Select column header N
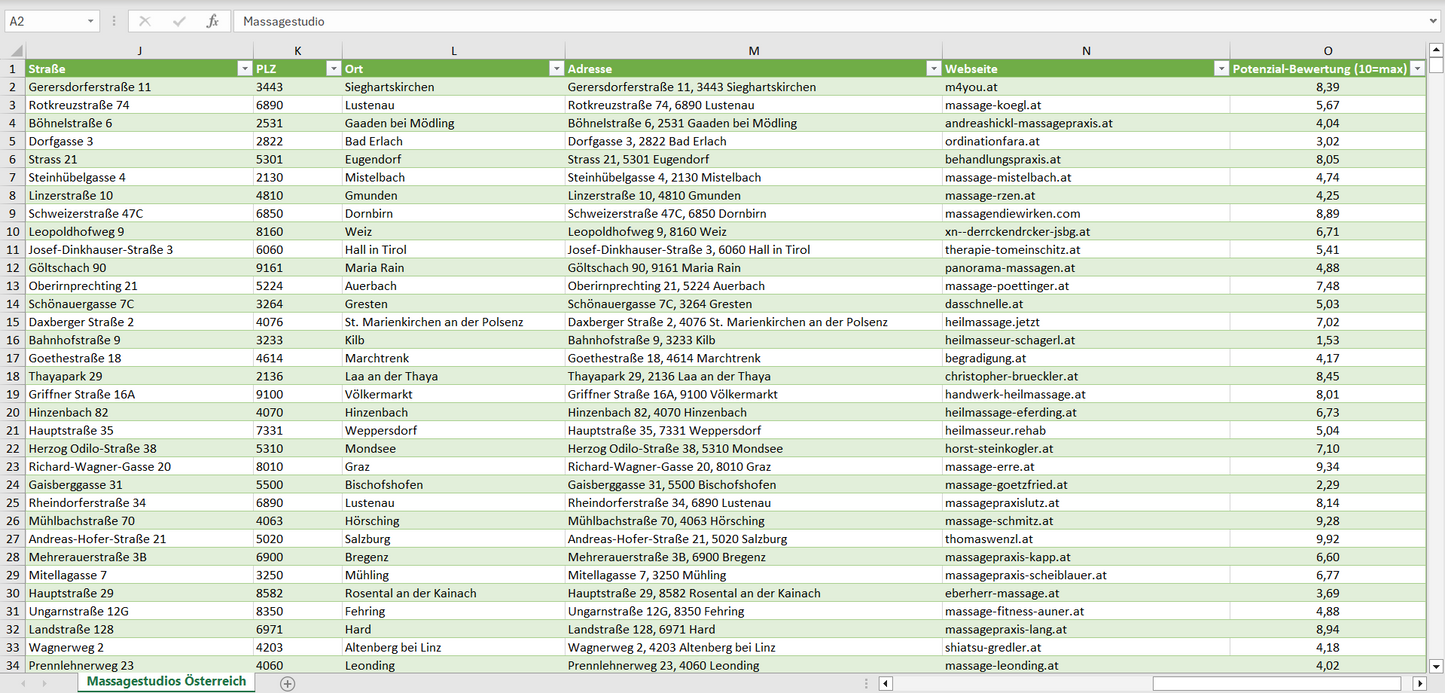This screenshot has height=693, width=1445. pyautogui.click(x=1086, y=50)
